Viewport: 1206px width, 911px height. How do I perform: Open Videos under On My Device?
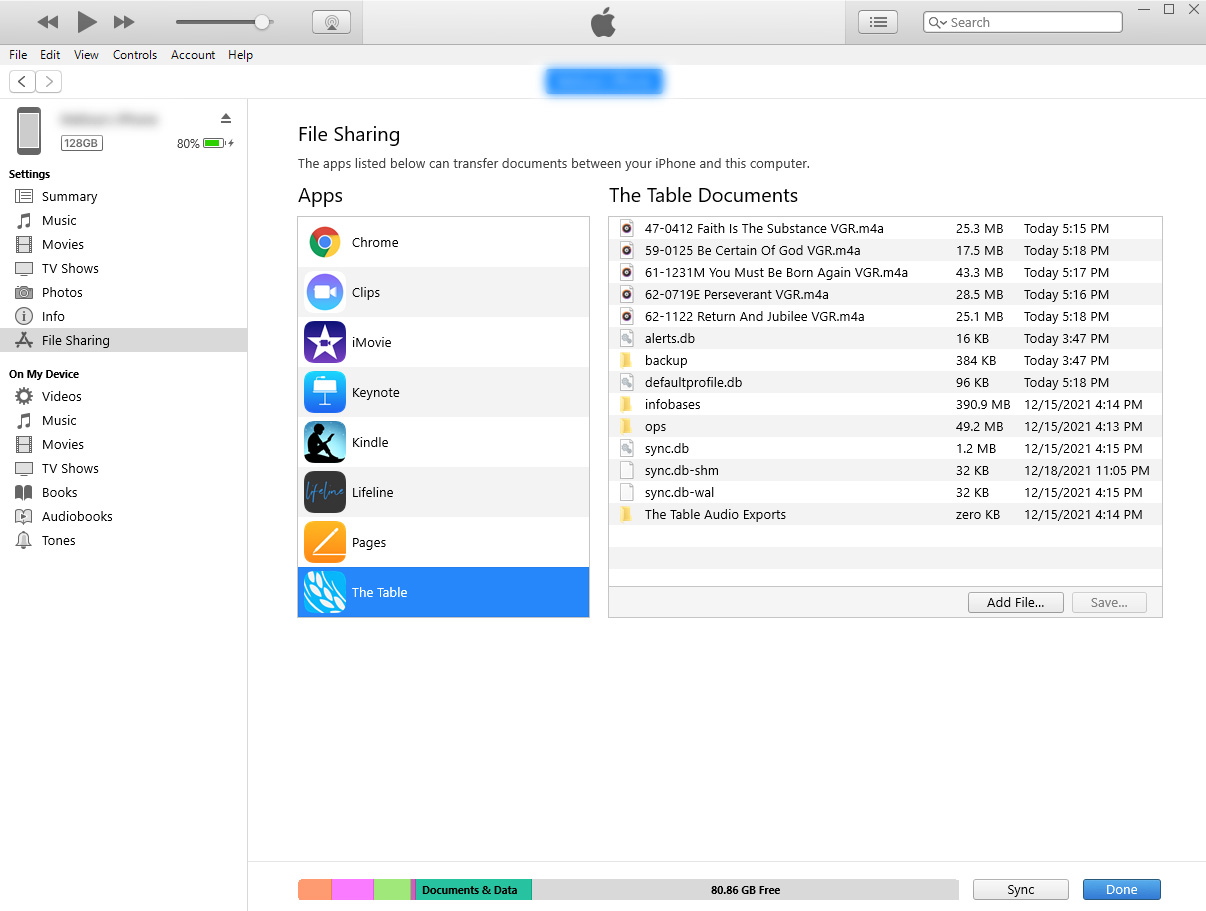(123, 396)
